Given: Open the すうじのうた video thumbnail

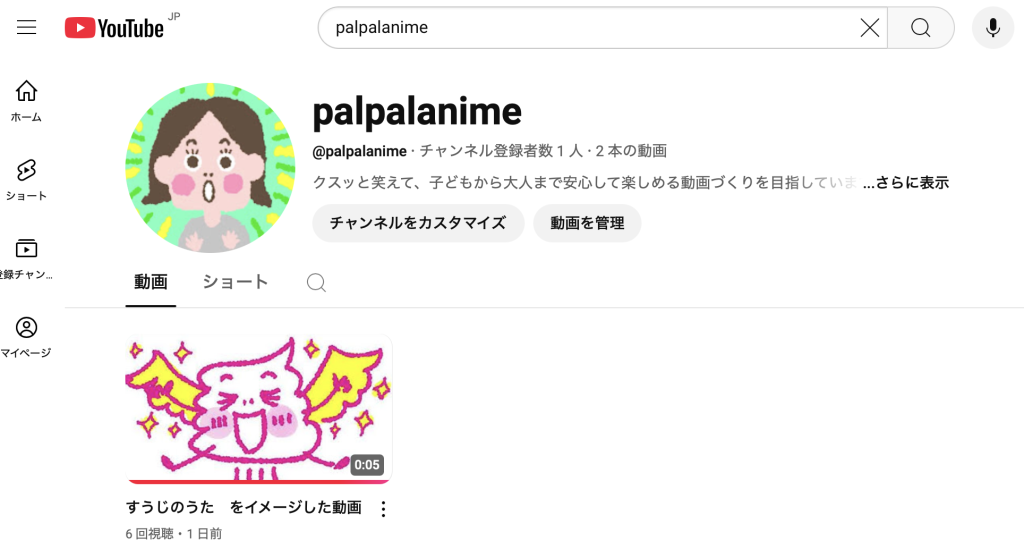Looking at the screenshot, I should pyautogui.click(x=259, y=409).
